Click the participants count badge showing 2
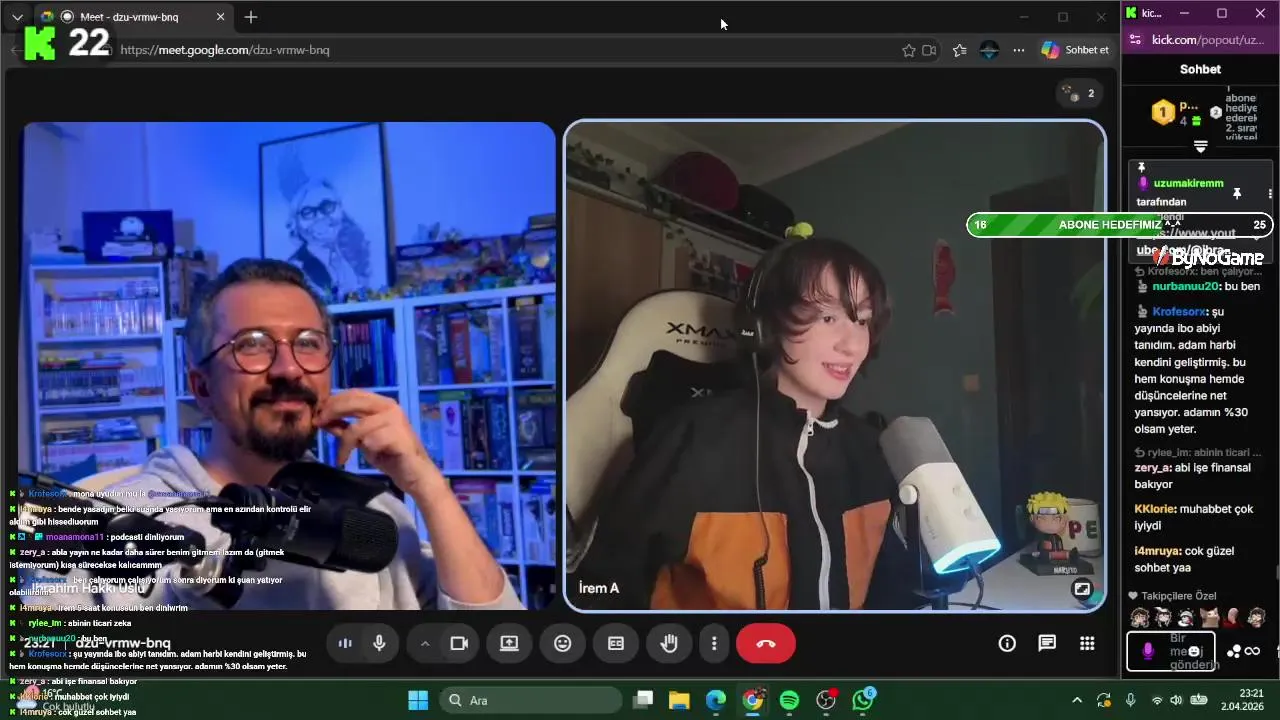1280x720 pixels. [1080, 93]
